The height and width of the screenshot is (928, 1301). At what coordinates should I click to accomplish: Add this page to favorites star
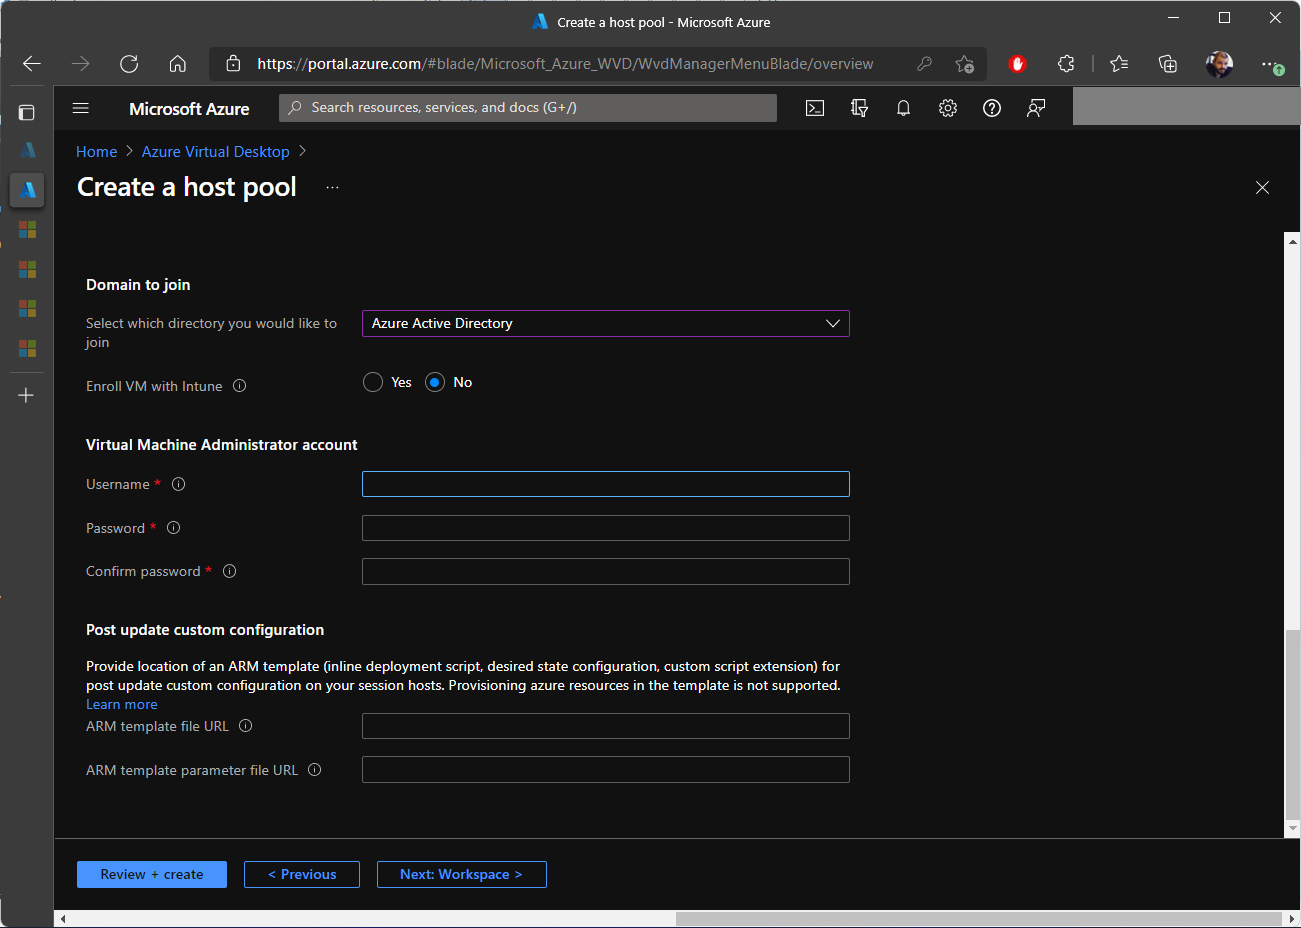964,64
